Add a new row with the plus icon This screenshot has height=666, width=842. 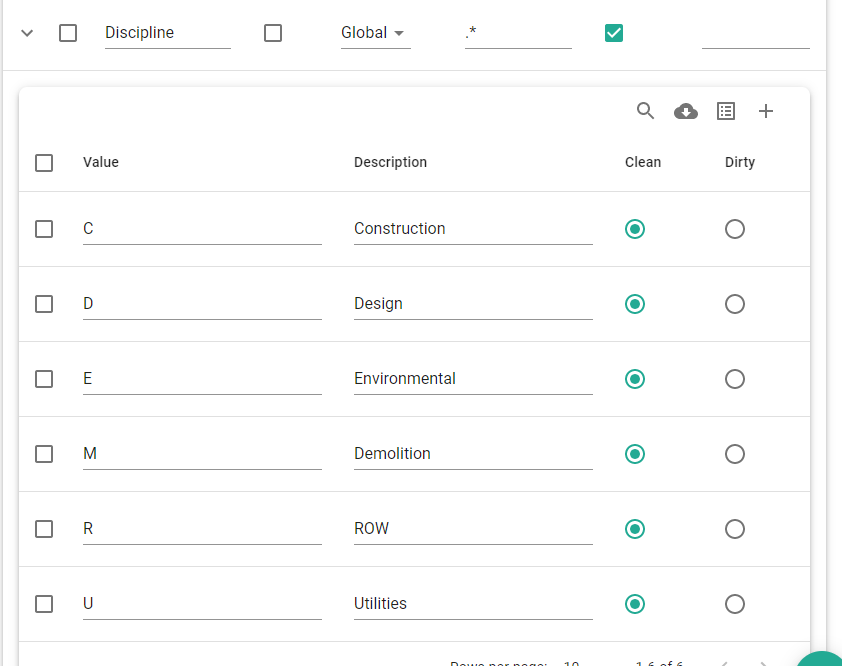(766, 111)
